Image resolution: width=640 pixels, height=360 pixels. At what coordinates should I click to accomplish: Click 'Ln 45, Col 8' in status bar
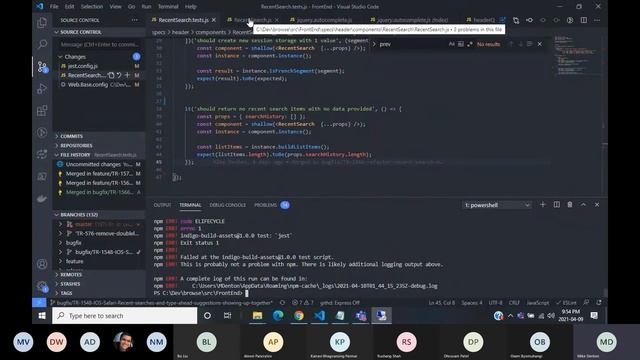pos(441,302)
